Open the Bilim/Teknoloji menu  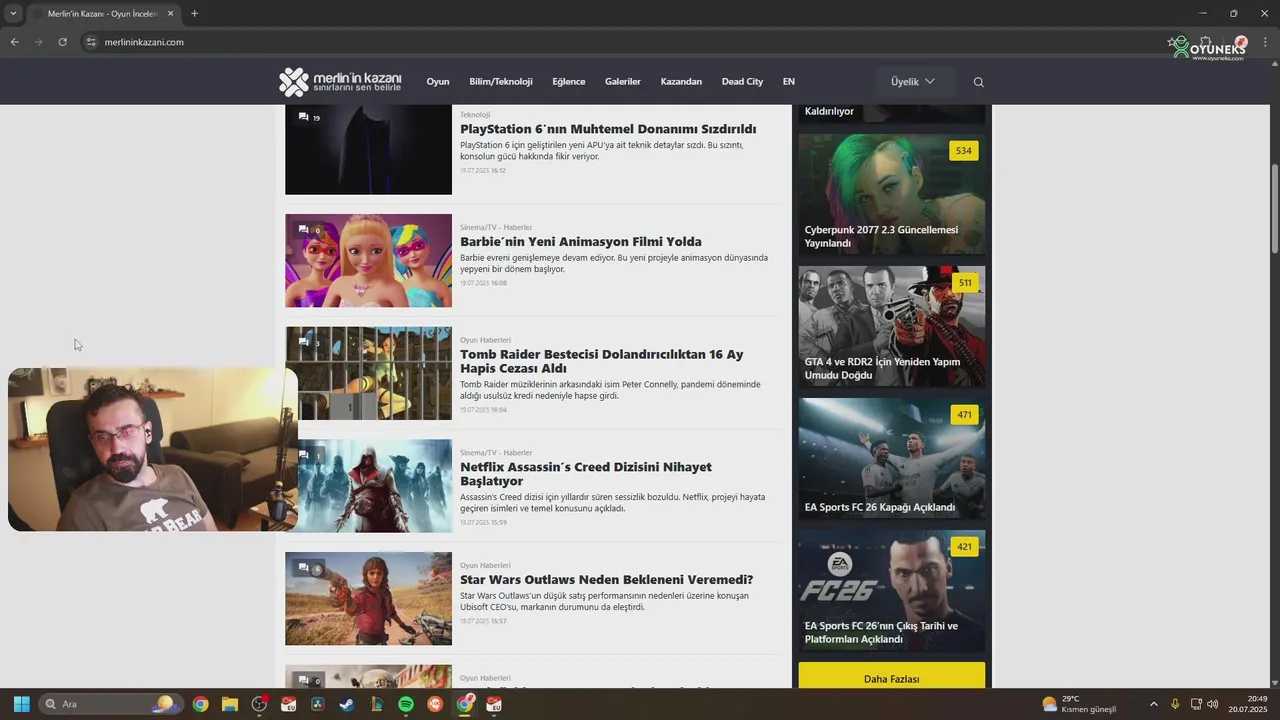[x=501, y=82]
